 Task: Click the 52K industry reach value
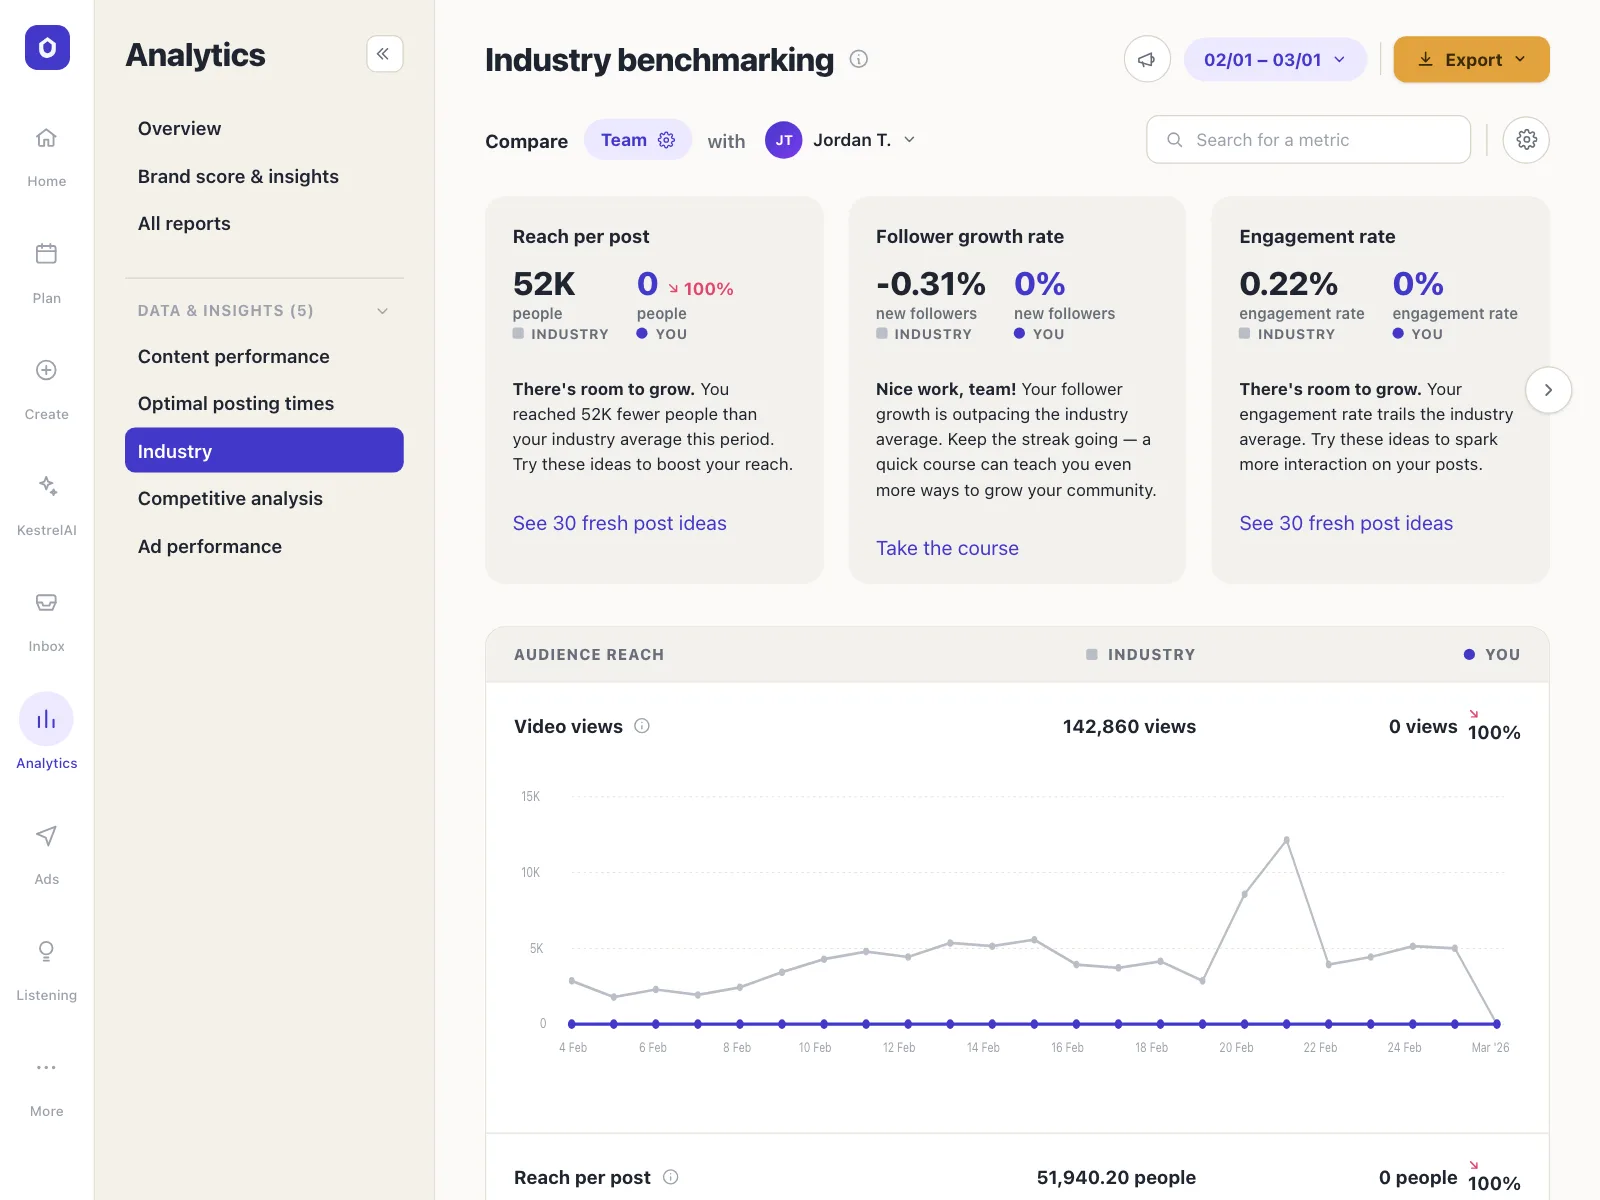(544, 284)
